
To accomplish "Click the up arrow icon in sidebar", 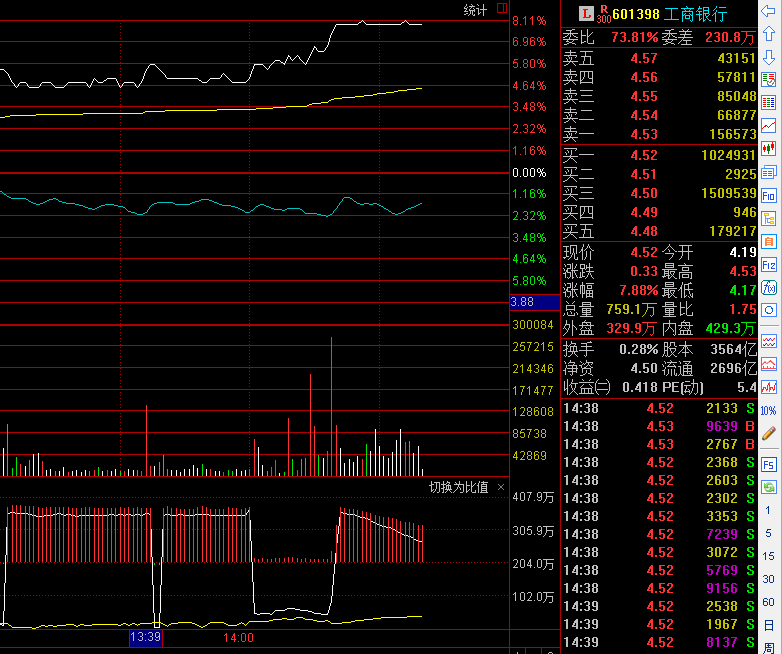I will [x=769, y=33].
